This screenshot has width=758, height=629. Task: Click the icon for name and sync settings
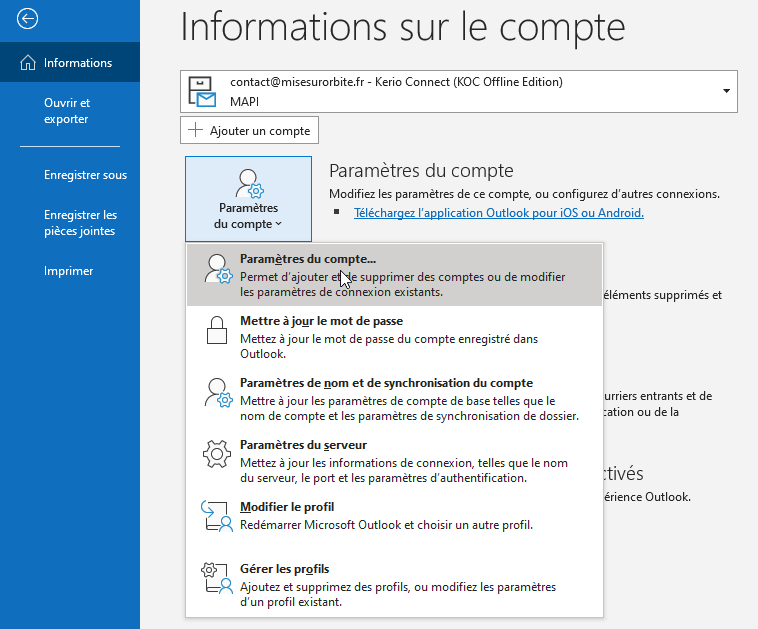[x=217, y=394]
